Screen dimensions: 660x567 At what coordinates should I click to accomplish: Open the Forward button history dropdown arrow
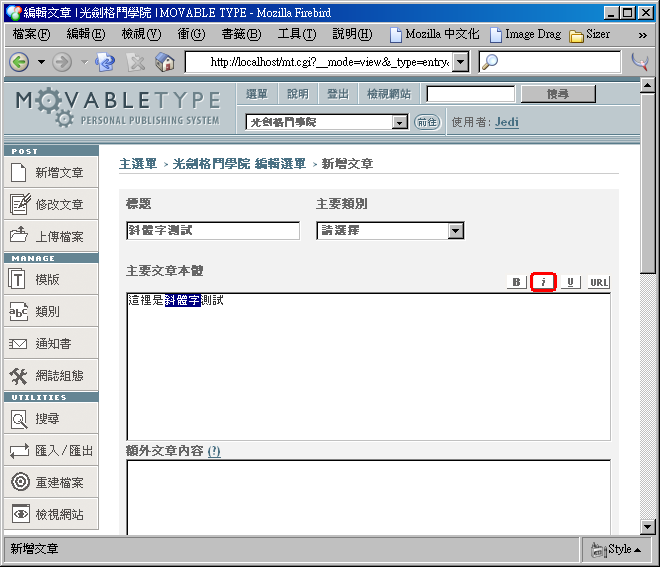pos(84,62)
